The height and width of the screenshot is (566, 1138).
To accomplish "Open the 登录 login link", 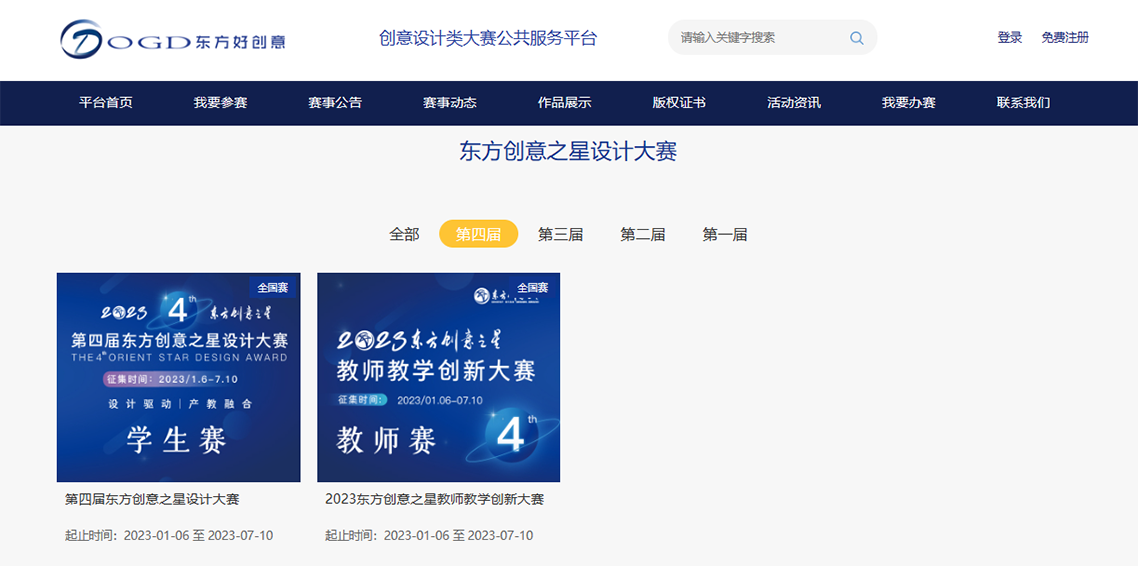I will [x=1009, y=38].
